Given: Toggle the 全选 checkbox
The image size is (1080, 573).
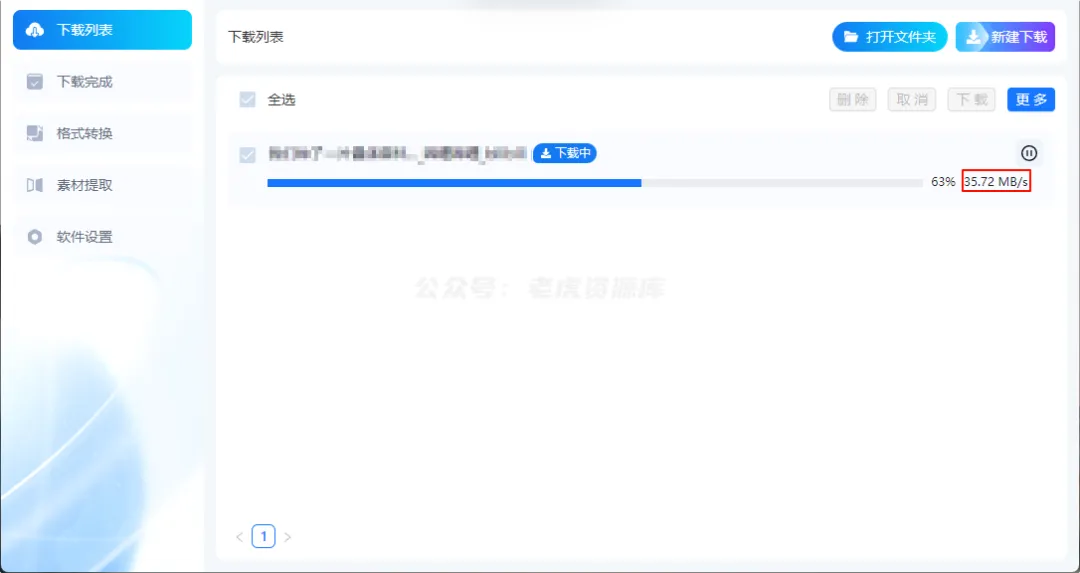Looking at the screenshot, I should coord(247,100).
